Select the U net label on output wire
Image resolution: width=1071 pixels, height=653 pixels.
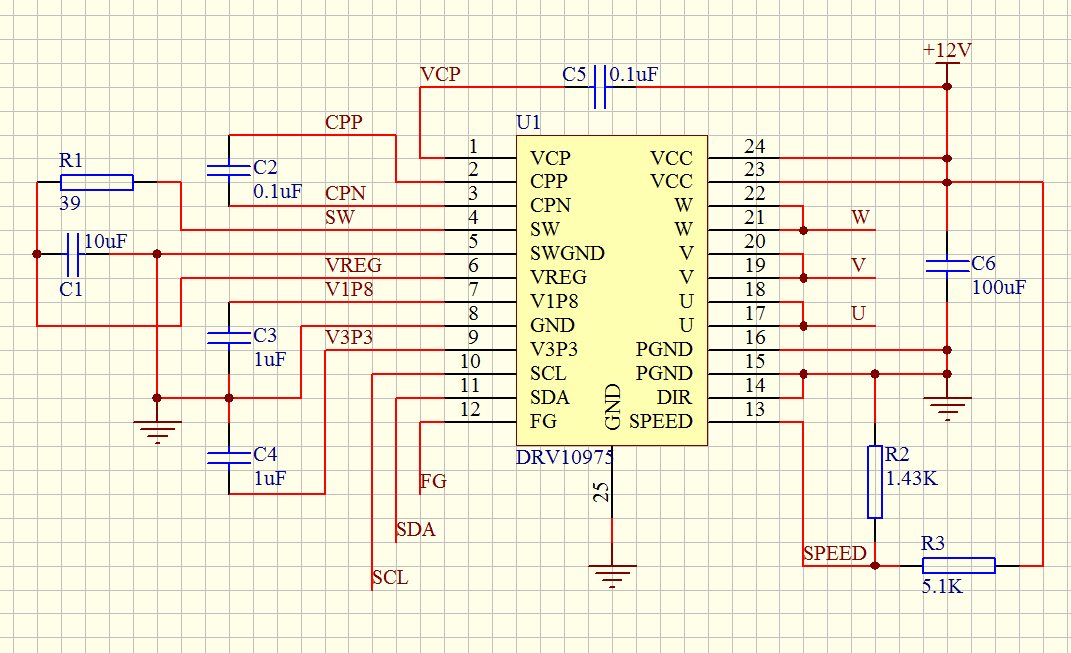pyautogui.click(x=859, y=314)
